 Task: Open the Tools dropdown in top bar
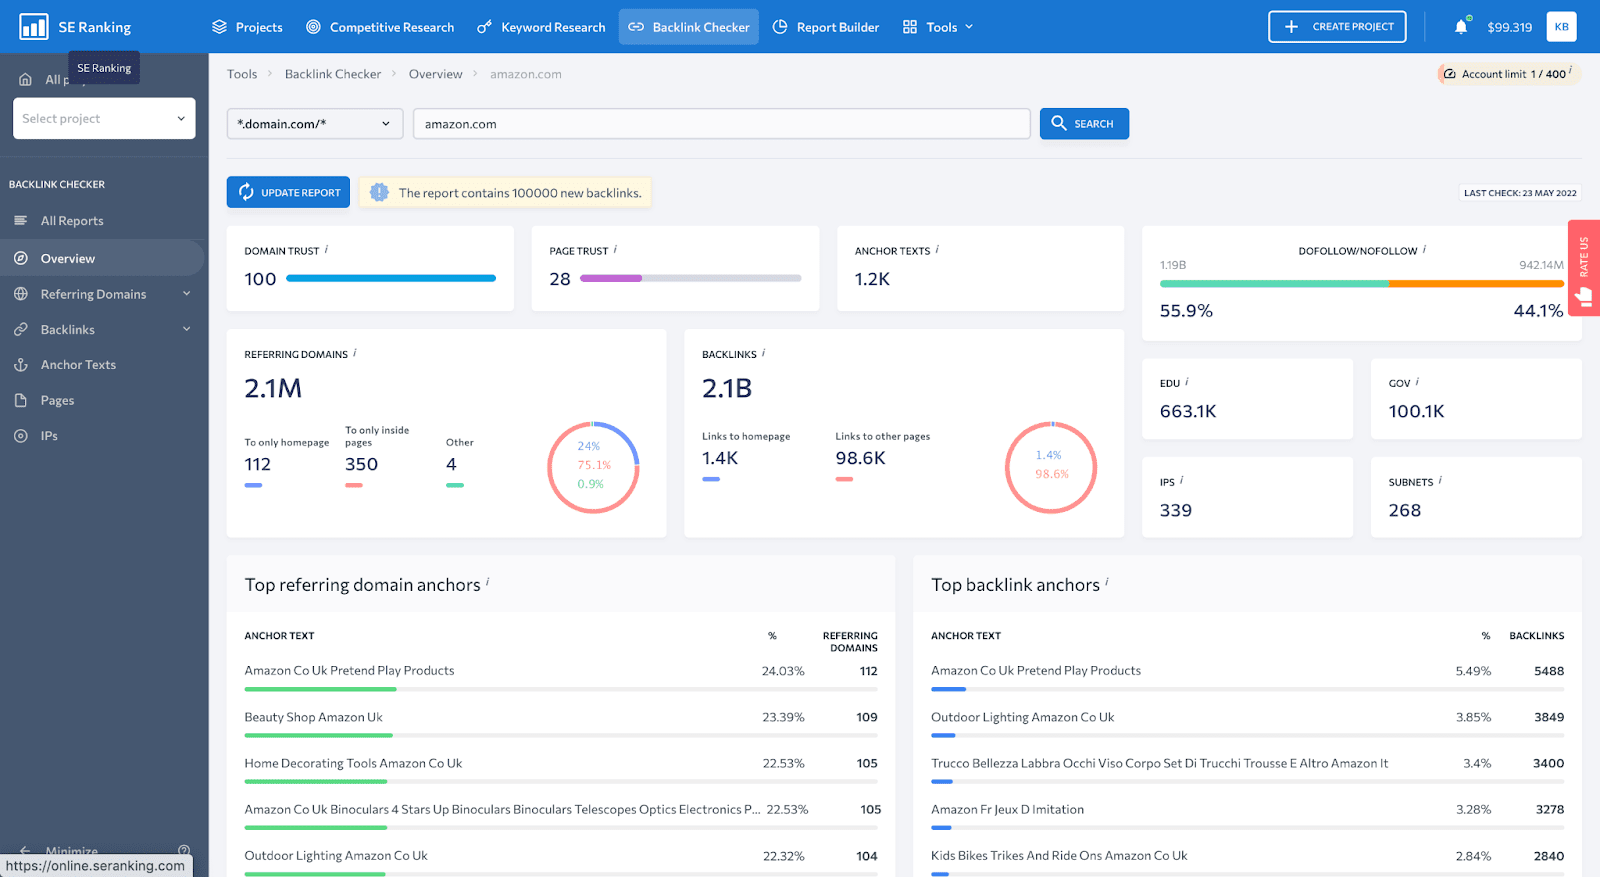[938, 27]
